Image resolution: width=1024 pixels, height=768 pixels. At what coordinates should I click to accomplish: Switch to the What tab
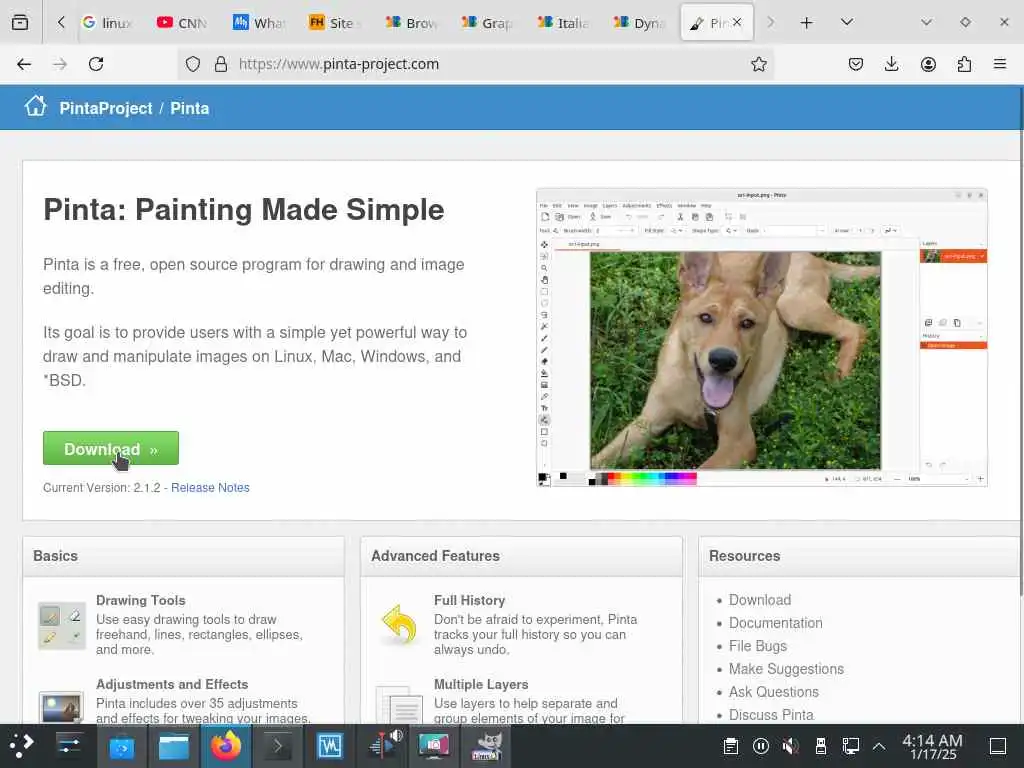(259, 23)
